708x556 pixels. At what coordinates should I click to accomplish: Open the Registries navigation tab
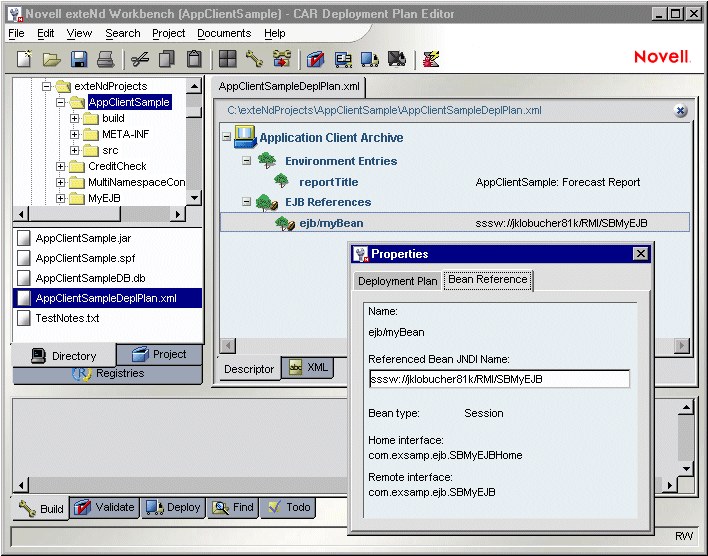(x=108, y=374)
